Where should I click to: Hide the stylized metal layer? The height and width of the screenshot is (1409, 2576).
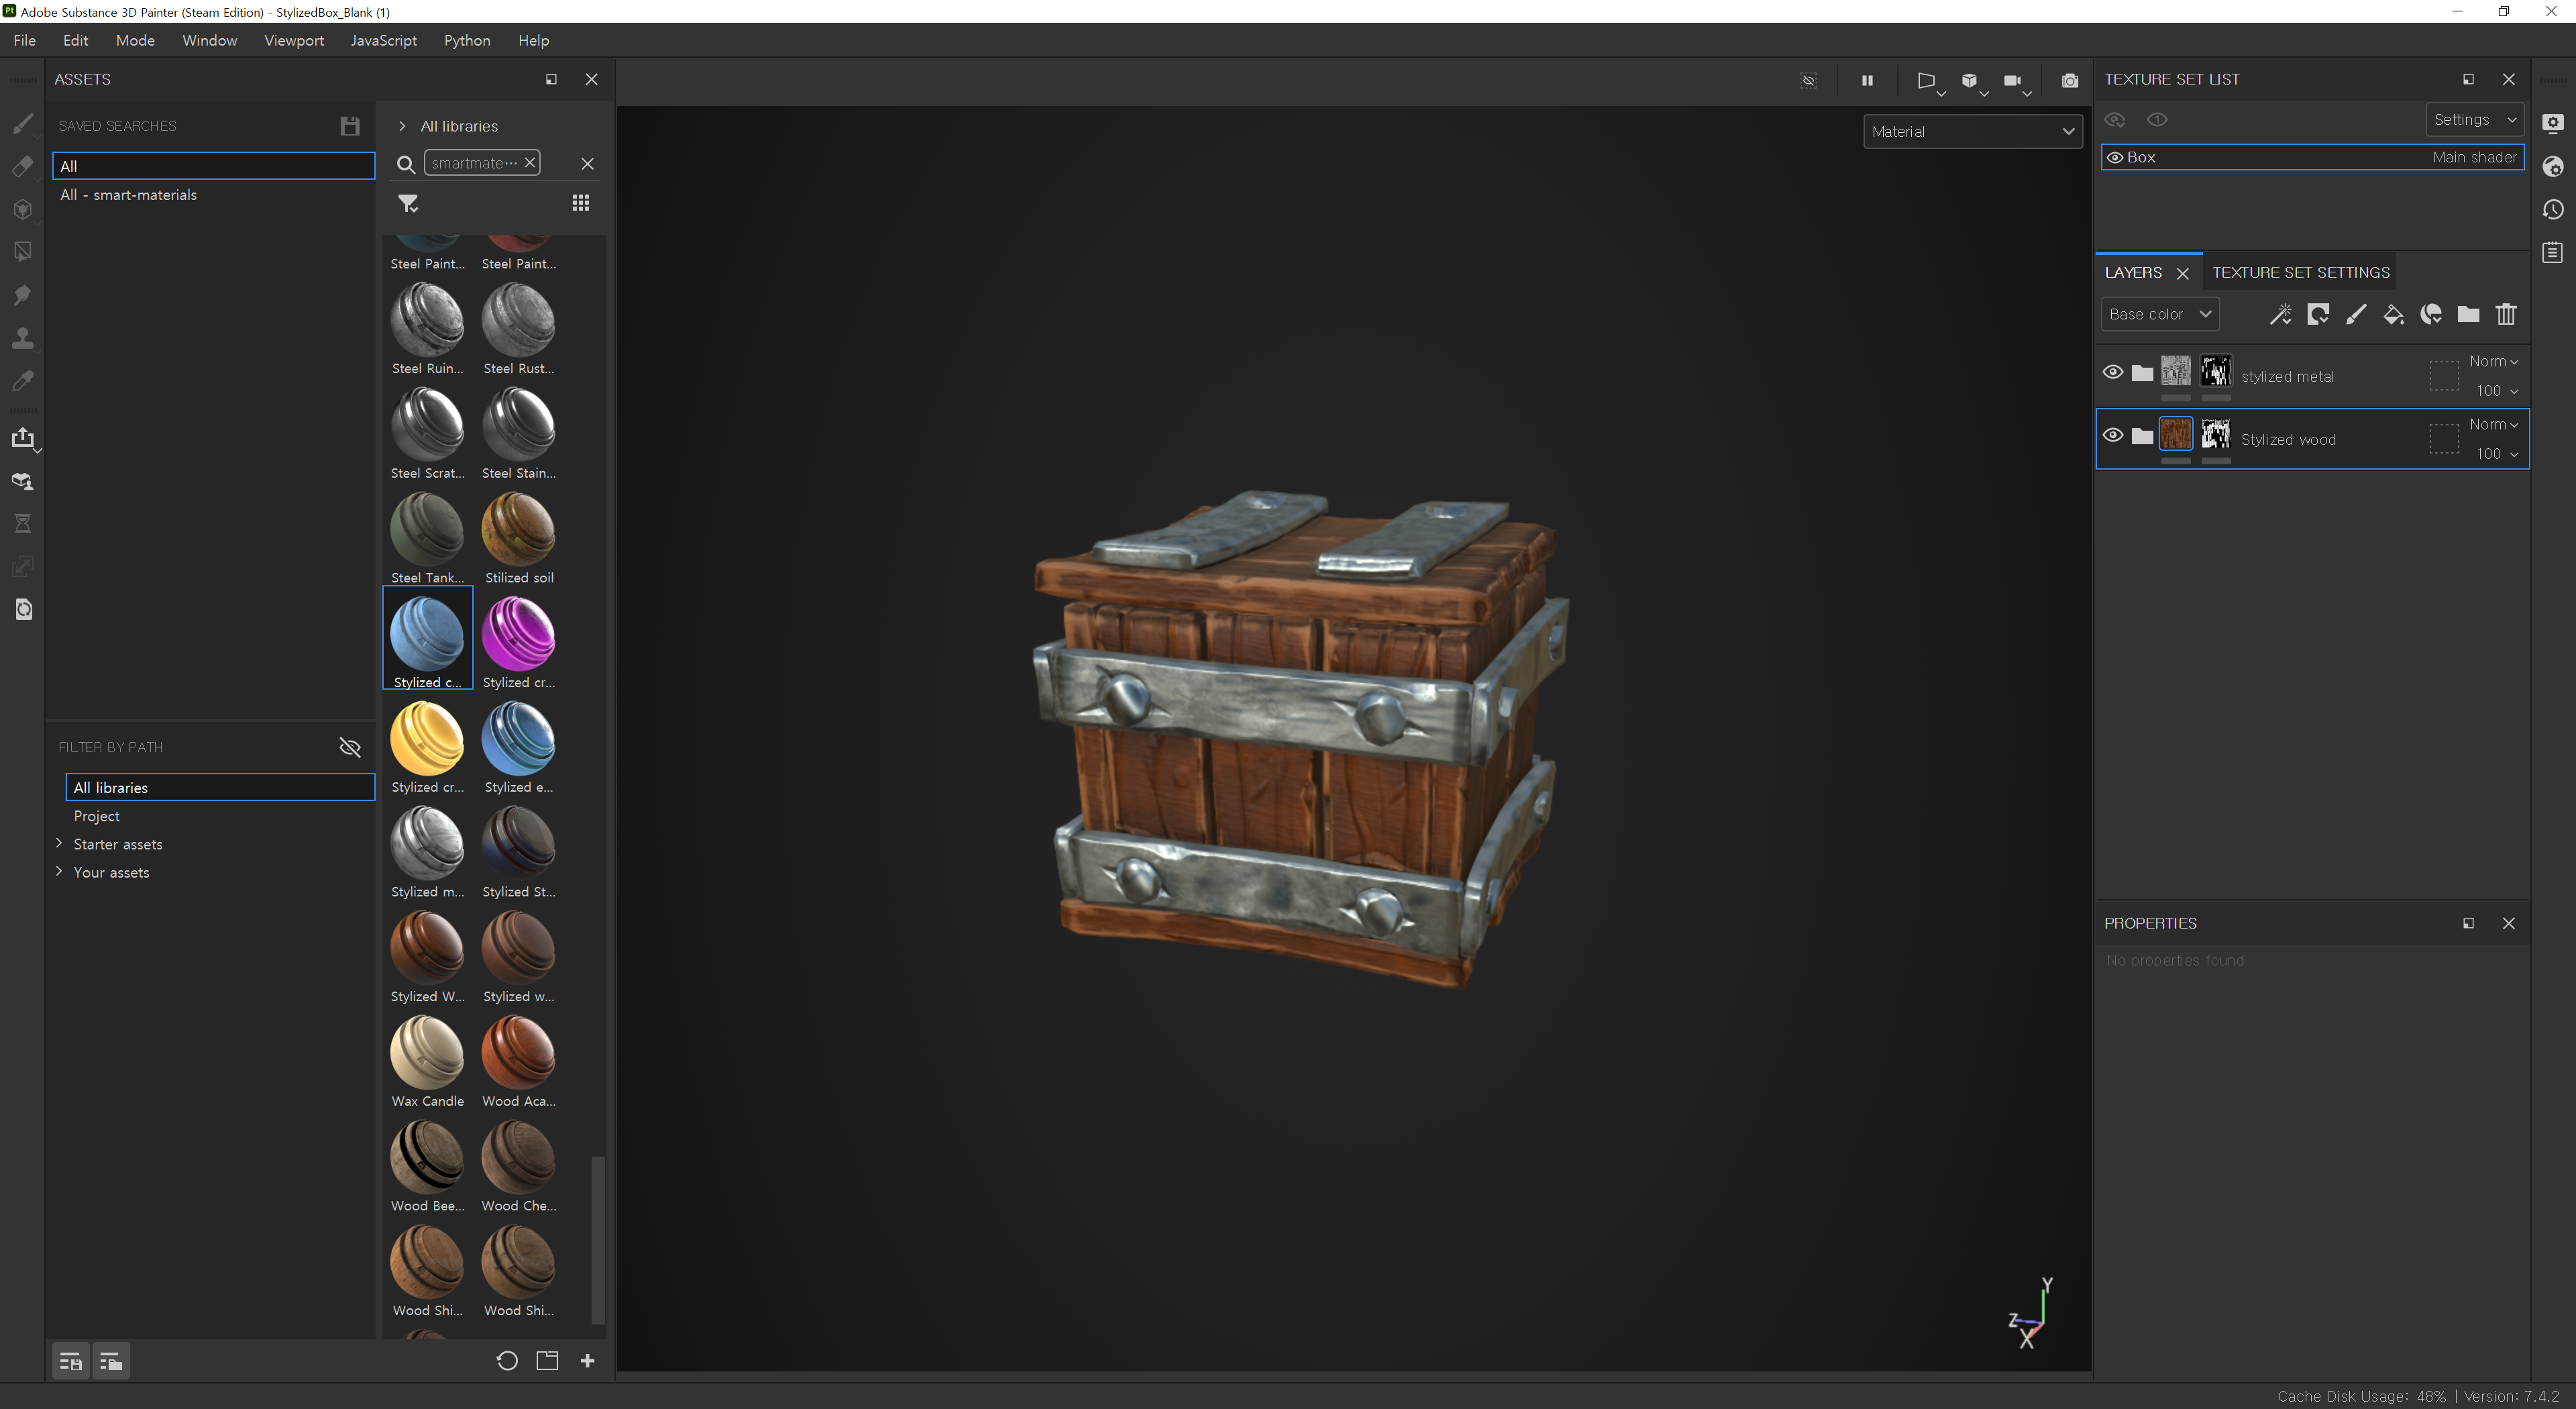click(x=2113, y=372)
